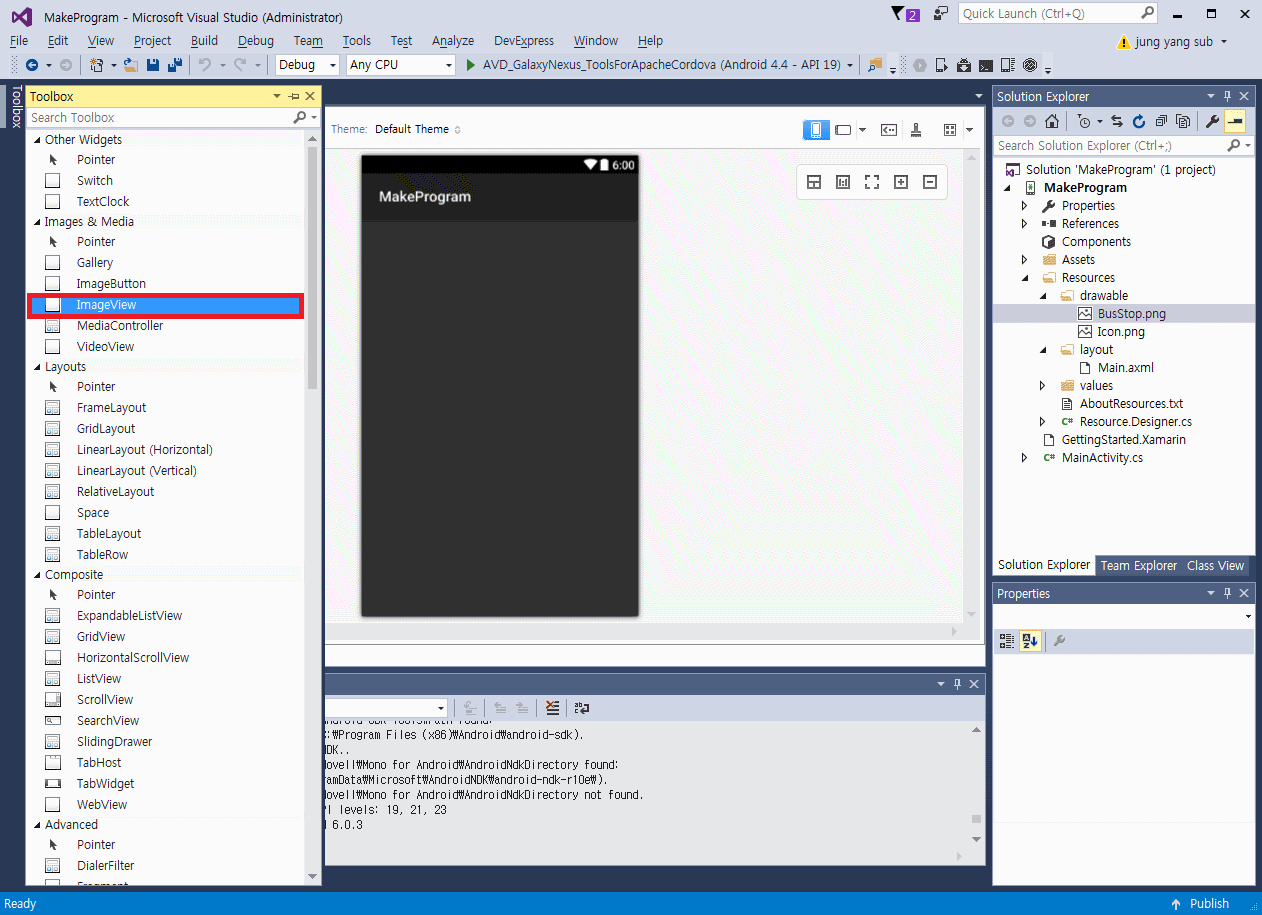Click the Pending Changes Filter clock icon
This screenshot has height=915, width=1262.
(1083, 121)
